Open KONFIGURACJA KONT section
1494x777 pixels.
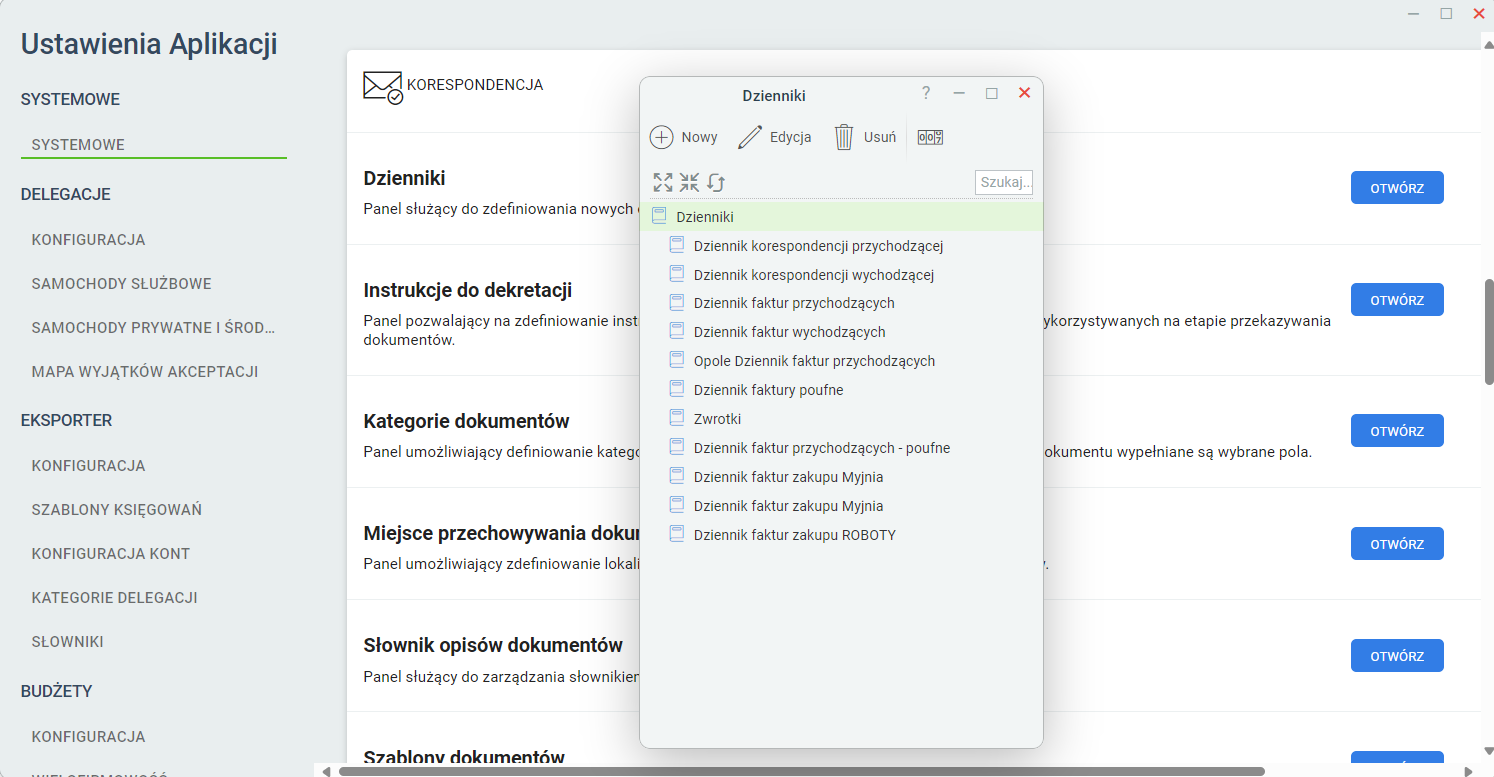(111, 554)
